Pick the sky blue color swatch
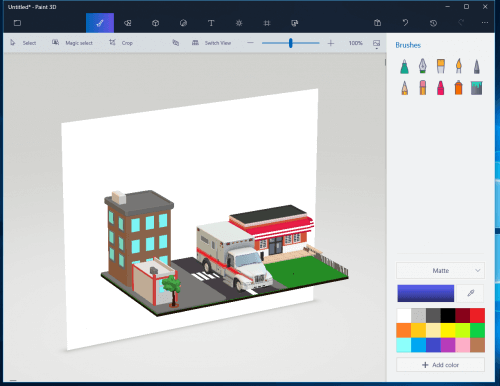This screenshot has width=500, height=386. click(x=418, y=345)
